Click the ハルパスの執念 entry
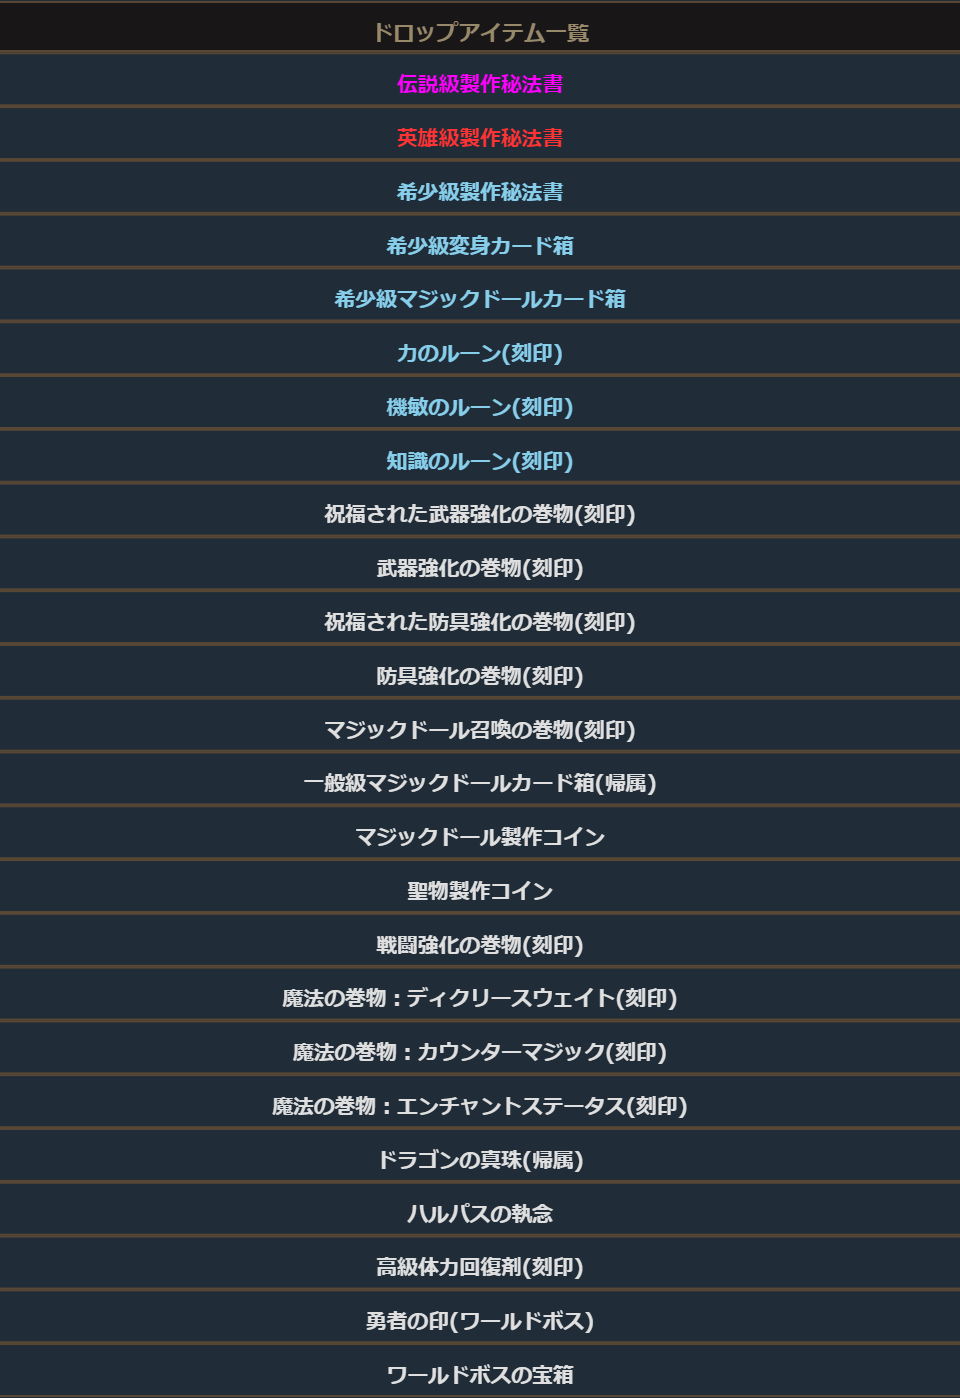 pos(480,1214)
